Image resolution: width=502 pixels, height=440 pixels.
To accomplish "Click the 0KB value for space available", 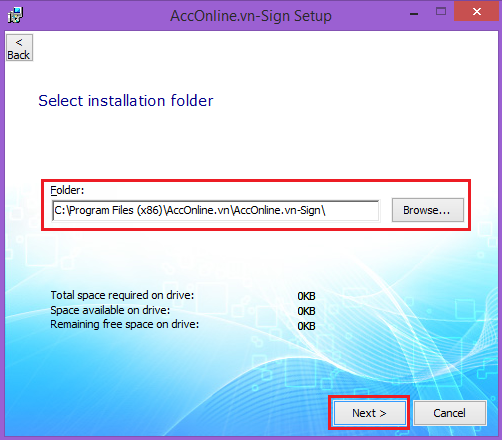I will coord(306,311).
